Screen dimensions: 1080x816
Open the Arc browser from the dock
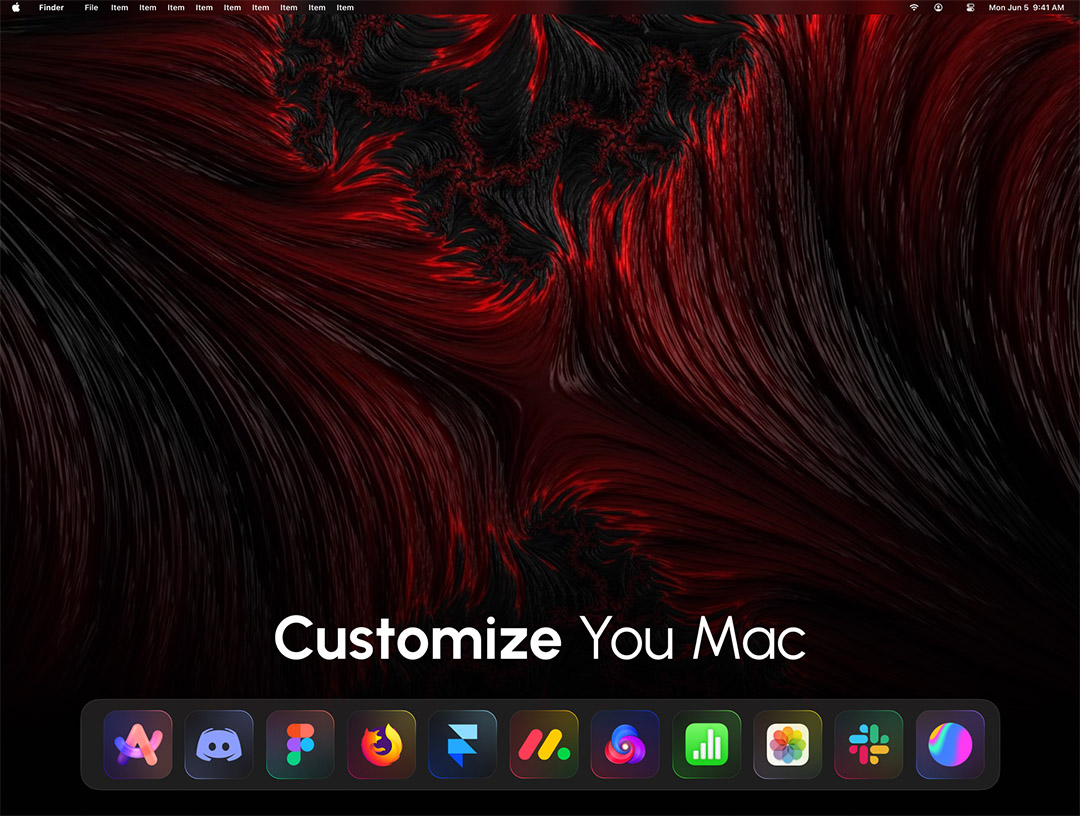click(138, 744)
